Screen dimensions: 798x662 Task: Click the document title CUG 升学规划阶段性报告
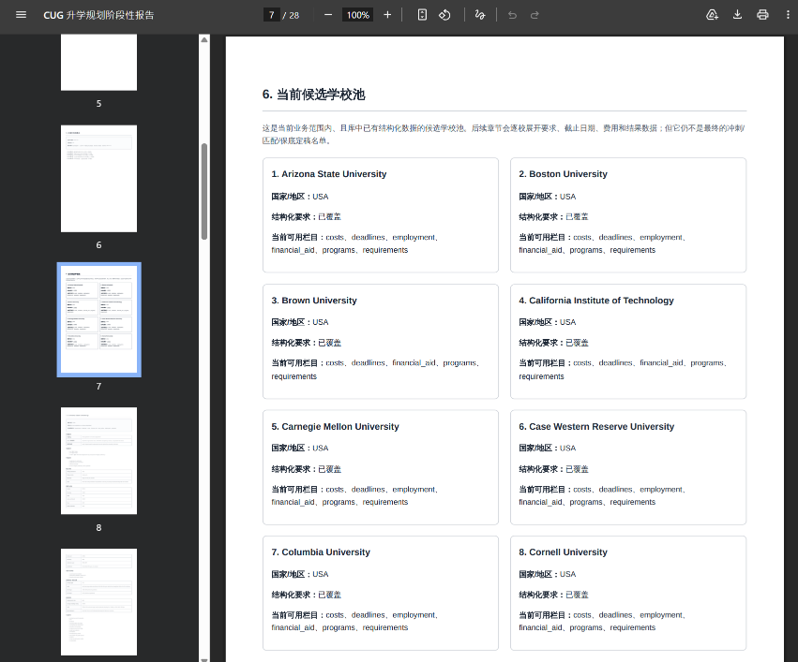coord(99,15)
